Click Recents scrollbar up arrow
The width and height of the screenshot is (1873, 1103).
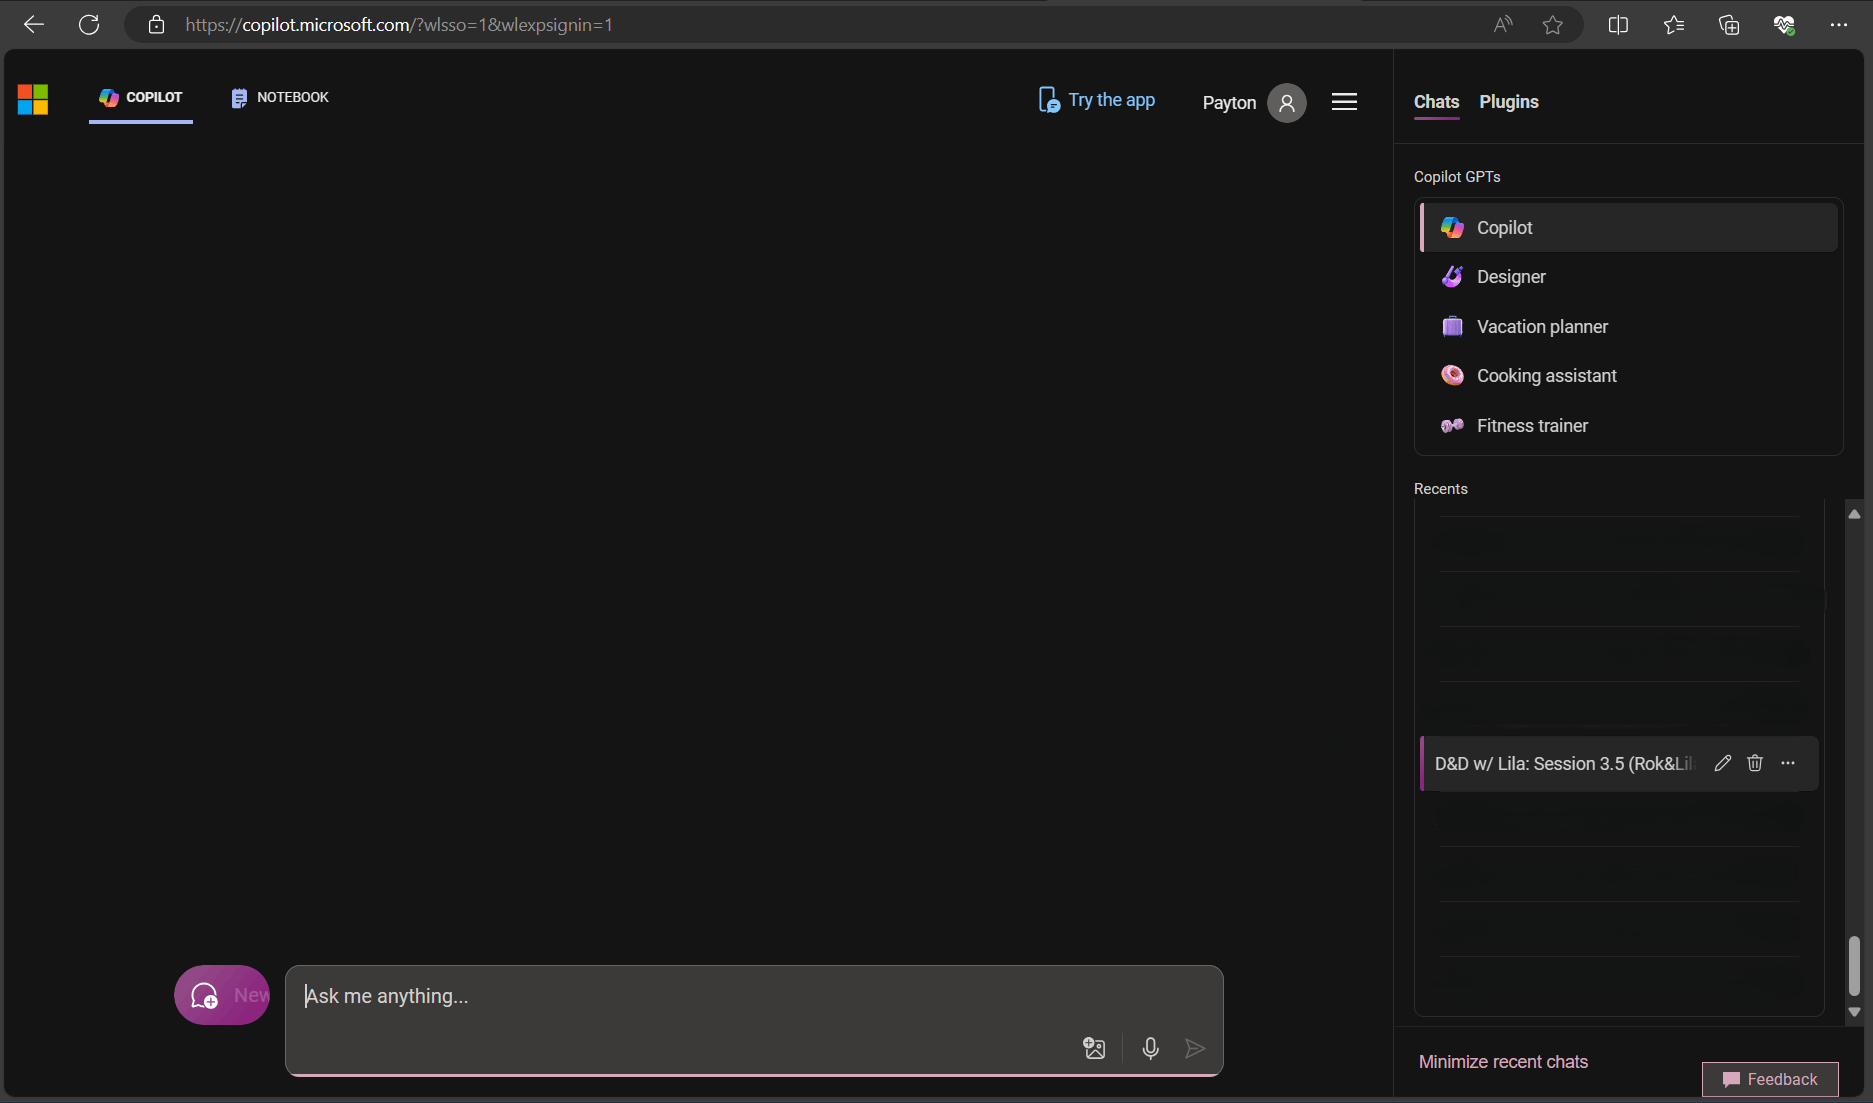point(1854,514)
